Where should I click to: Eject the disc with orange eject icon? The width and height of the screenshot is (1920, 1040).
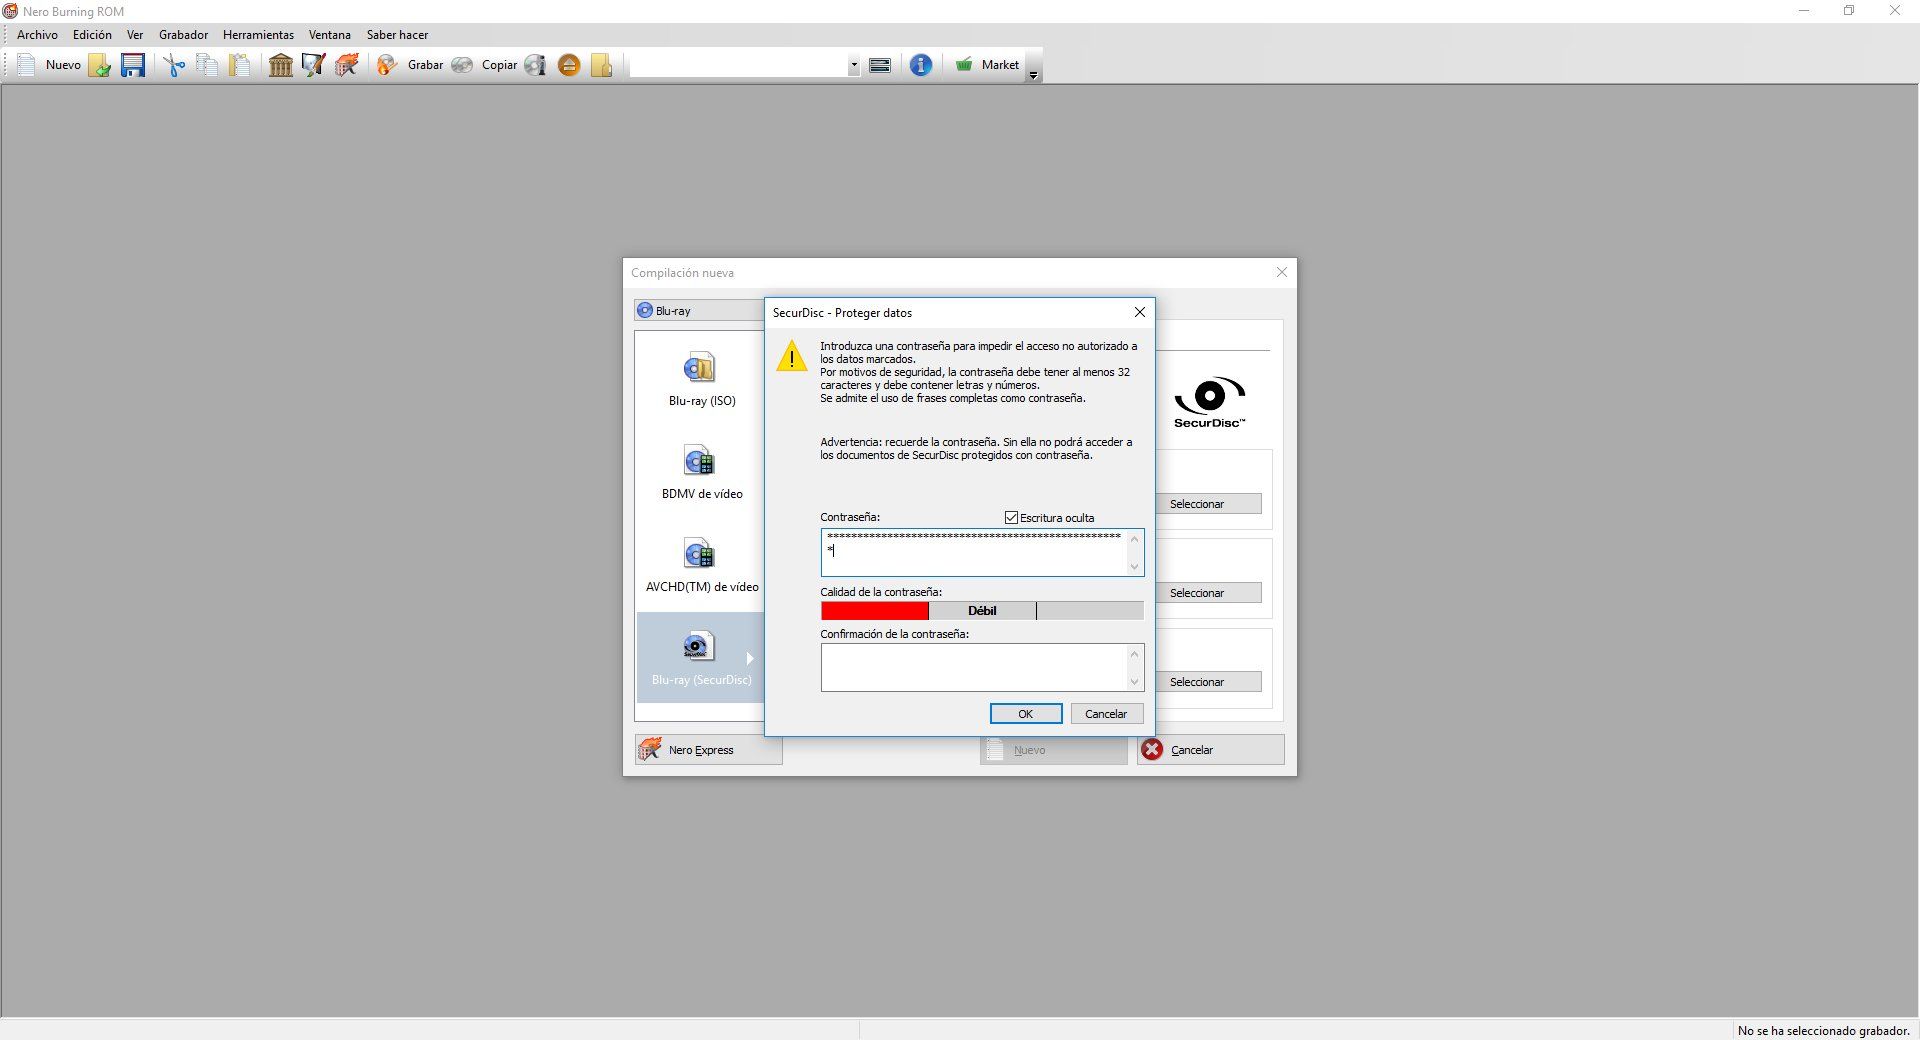pyautogui.click(x=569, y=65)
